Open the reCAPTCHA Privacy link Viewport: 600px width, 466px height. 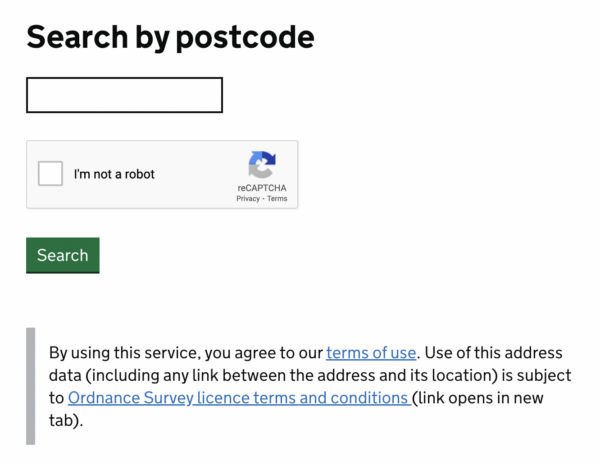[248, 199]
